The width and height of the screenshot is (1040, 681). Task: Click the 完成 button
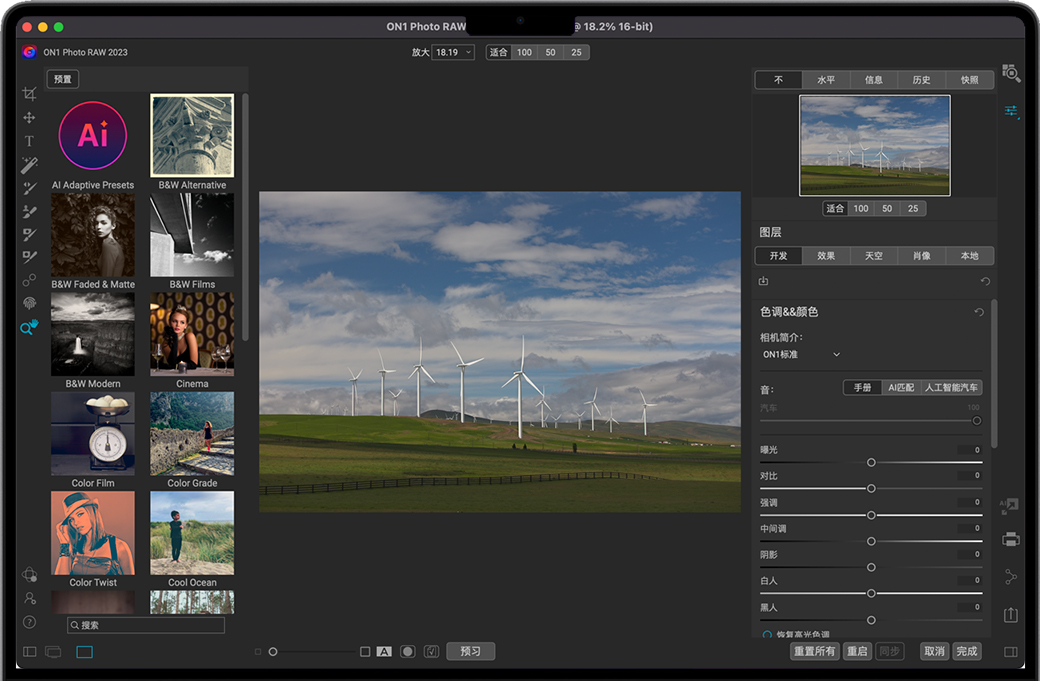966,651
